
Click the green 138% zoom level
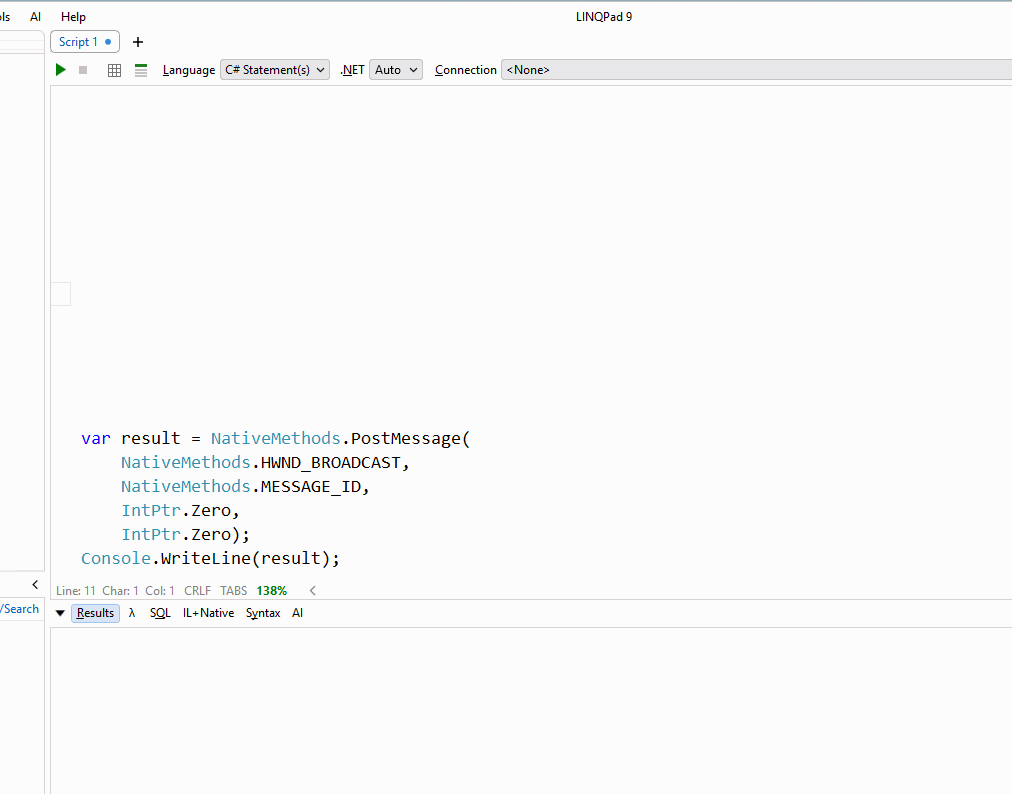pyautogui.click(x=271, y=591)
